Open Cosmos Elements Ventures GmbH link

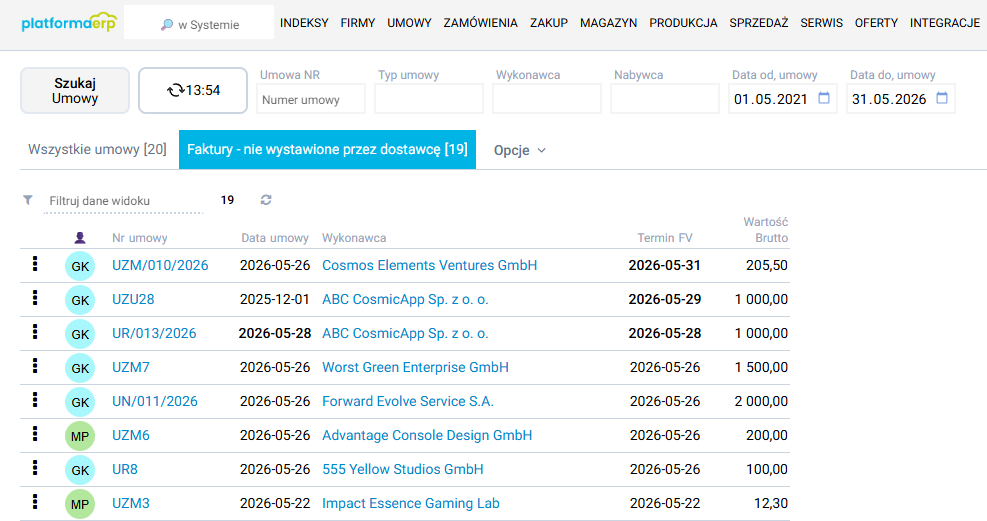(x=430, y=266)
